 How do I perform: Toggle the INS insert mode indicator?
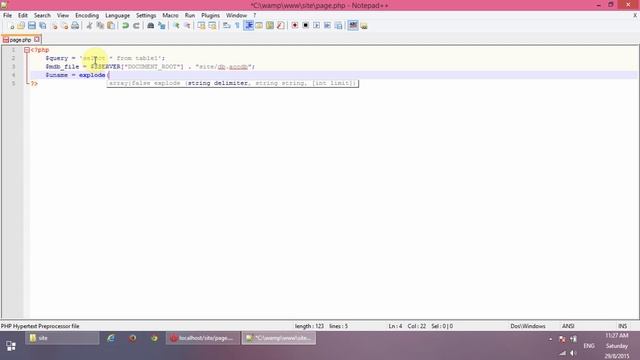622,326
